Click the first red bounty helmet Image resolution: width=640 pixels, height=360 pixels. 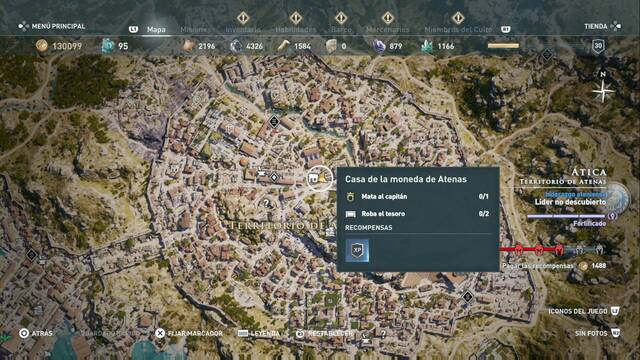(519, 249)
